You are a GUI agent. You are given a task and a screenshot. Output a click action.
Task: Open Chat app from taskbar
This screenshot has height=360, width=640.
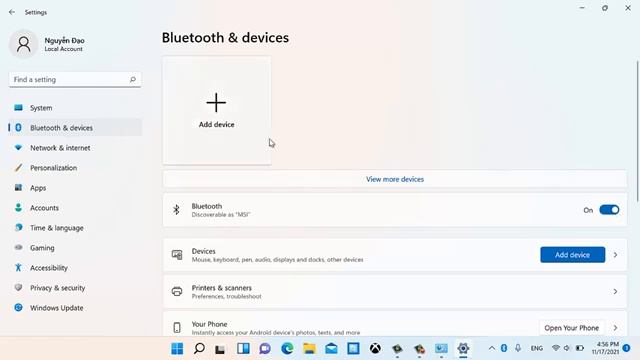[x=265, y=349]
